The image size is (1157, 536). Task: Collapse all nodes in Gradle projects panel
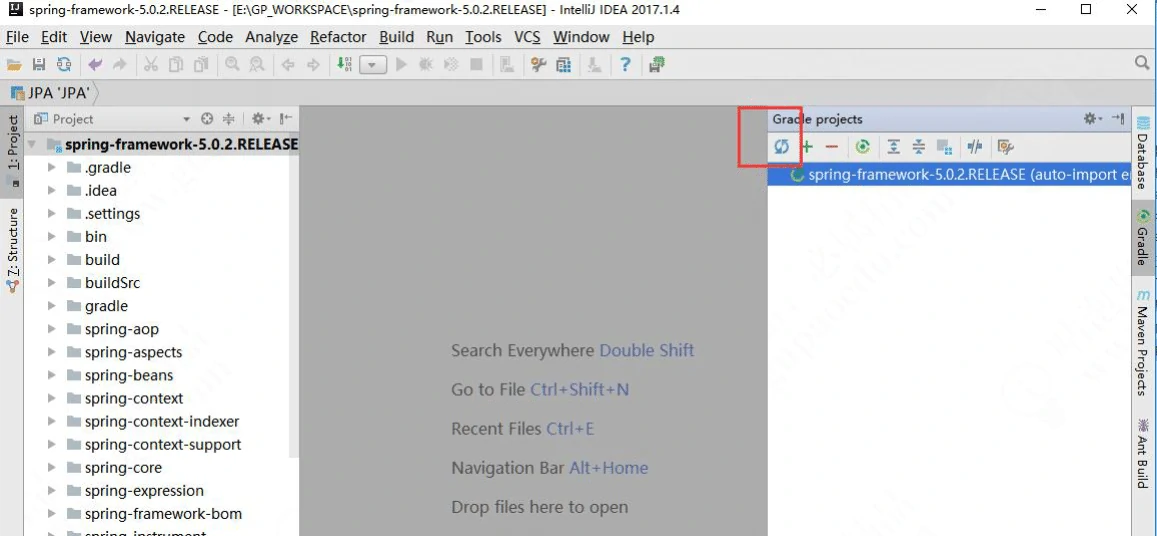(918, 147)
